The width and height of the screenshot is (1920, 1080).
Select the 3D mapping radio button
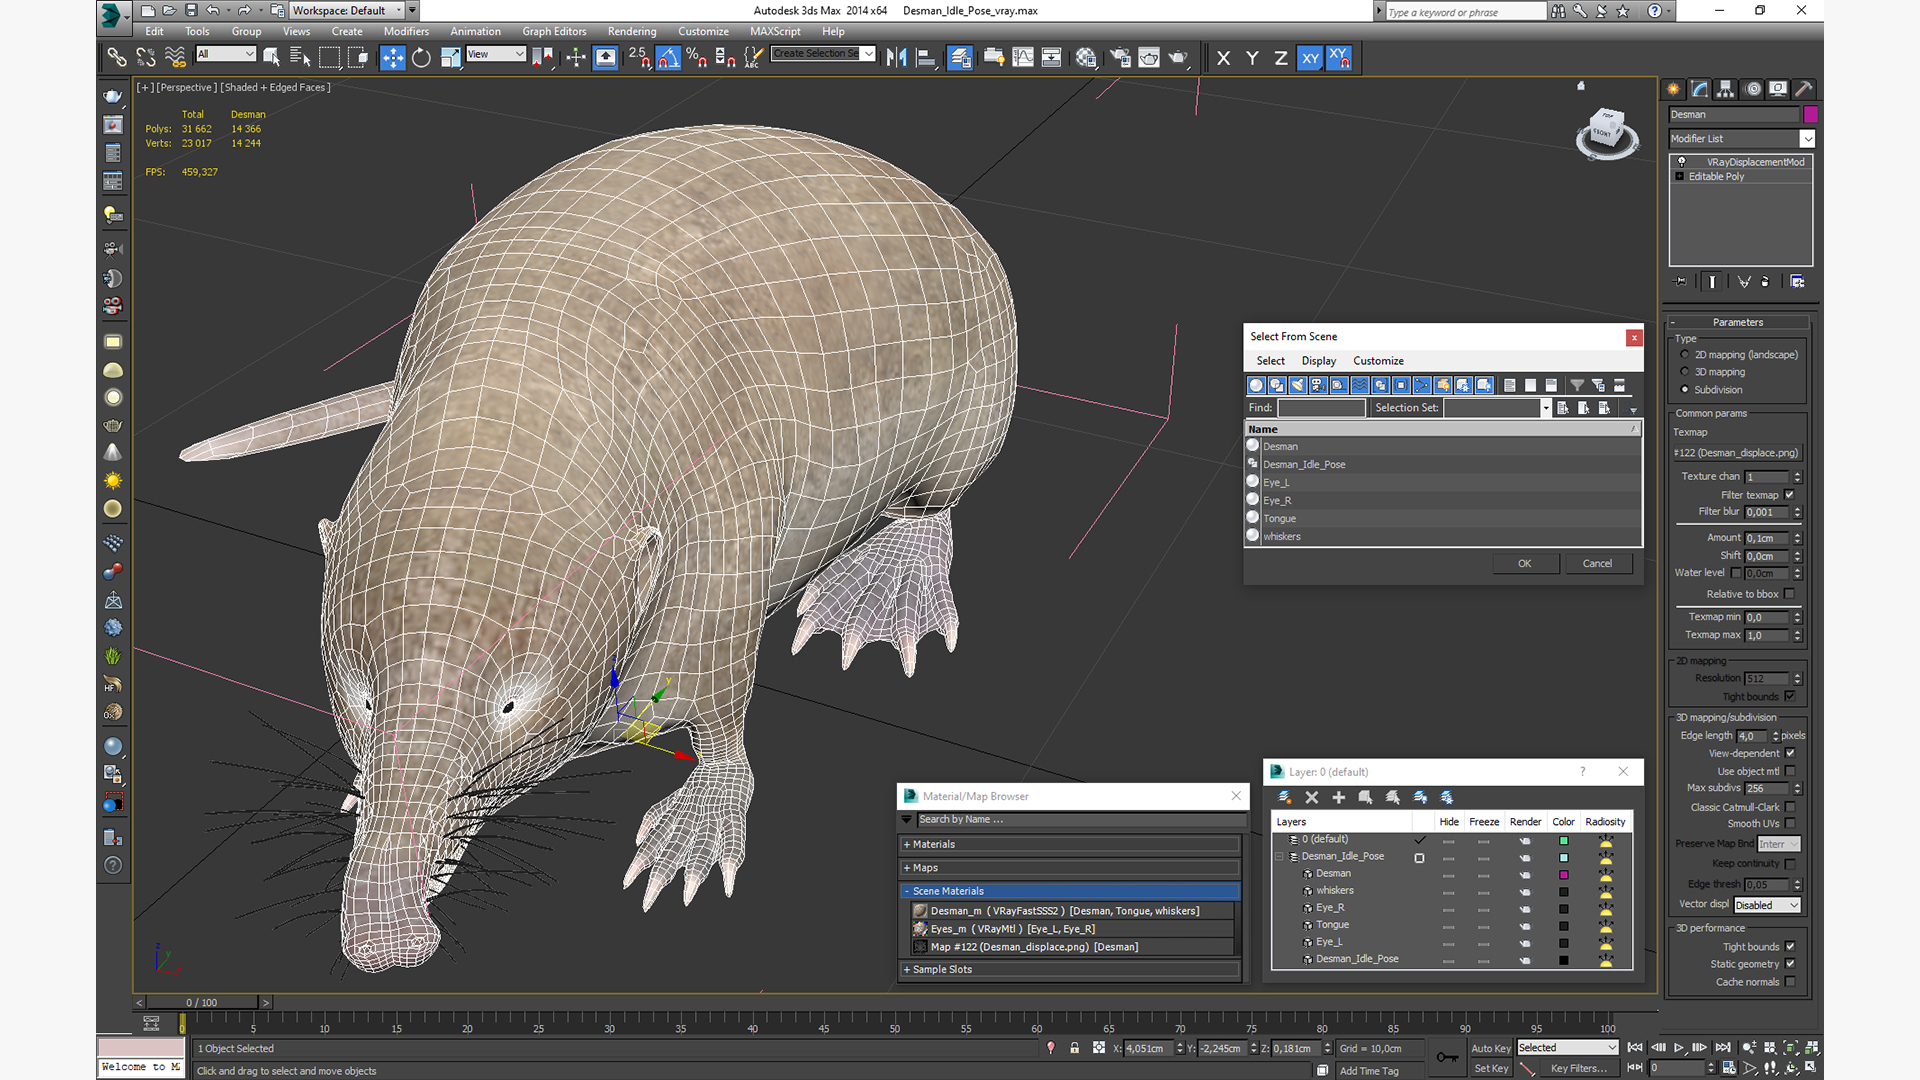pyautogui.click(x=1685, y=371)
